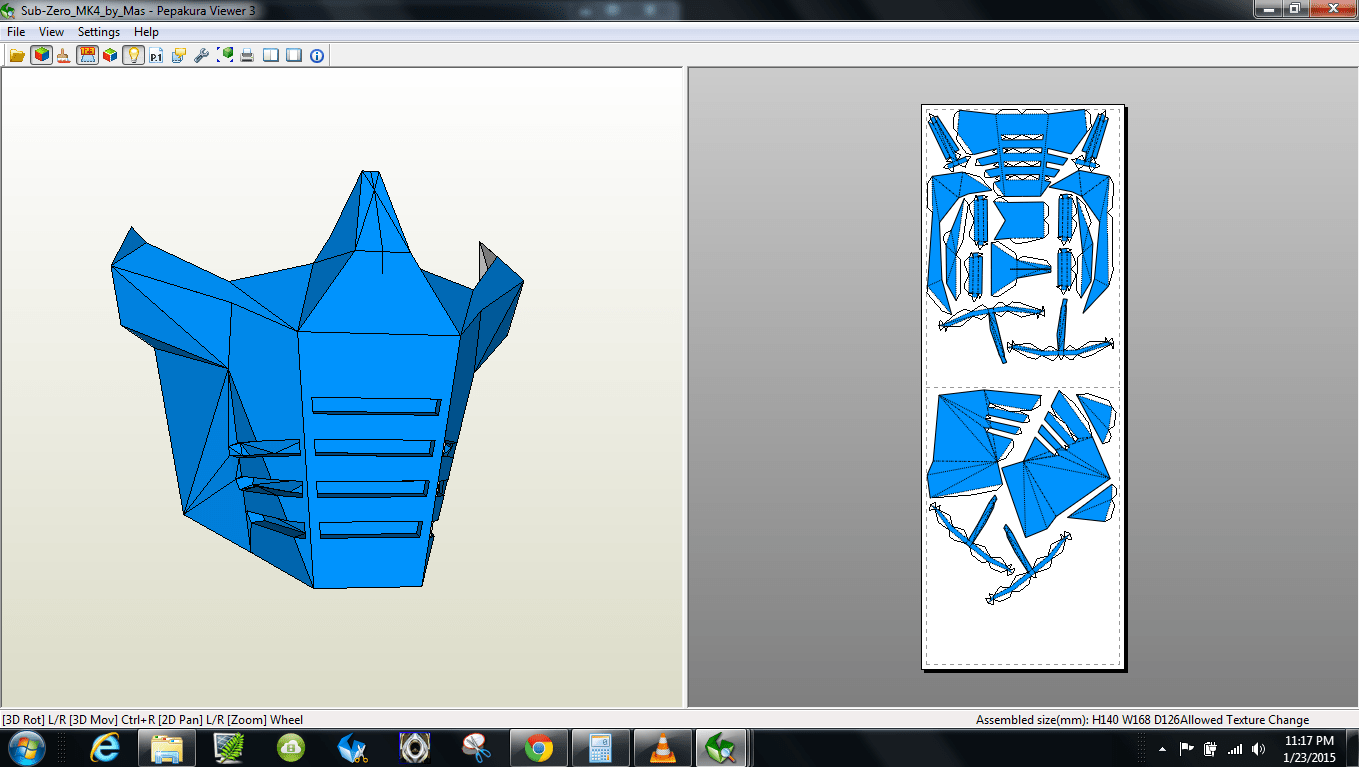This screenshot has height=767, width=1359.
Task: Open Windows Explorer from the taskbar
Action: 167,747
